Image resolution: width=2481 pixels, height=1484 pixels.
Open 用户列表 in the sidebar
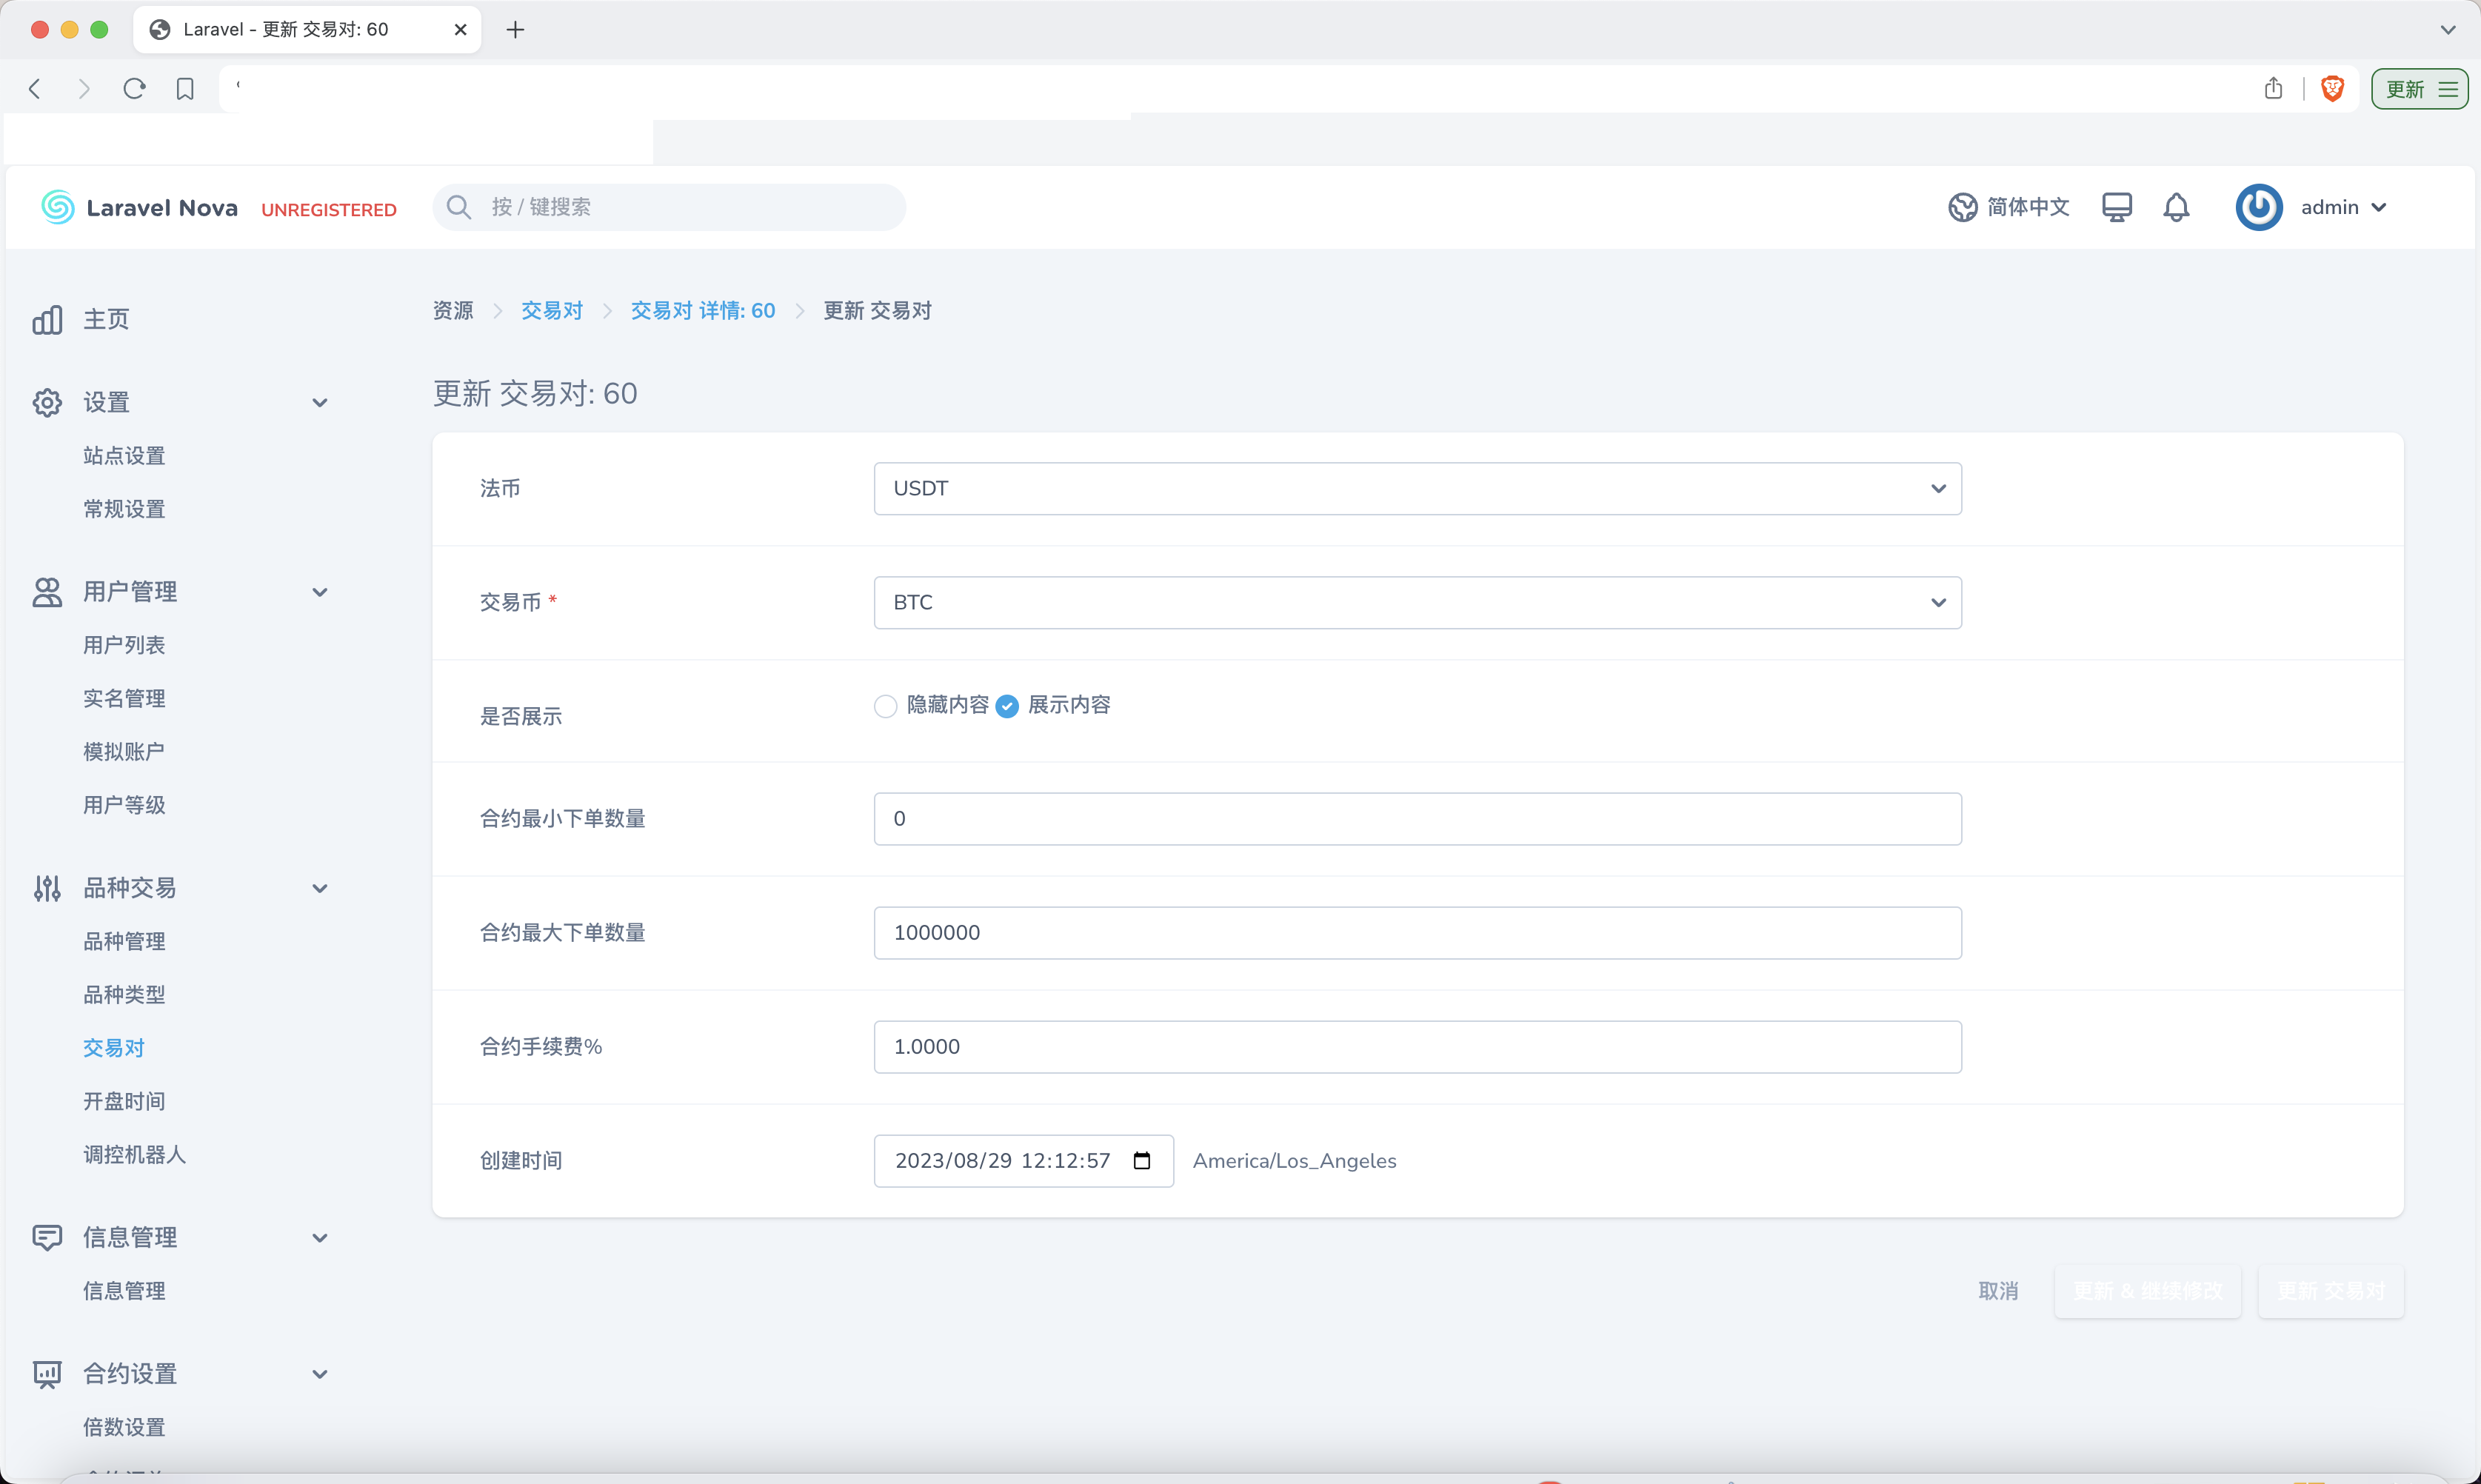coord(124,645)
